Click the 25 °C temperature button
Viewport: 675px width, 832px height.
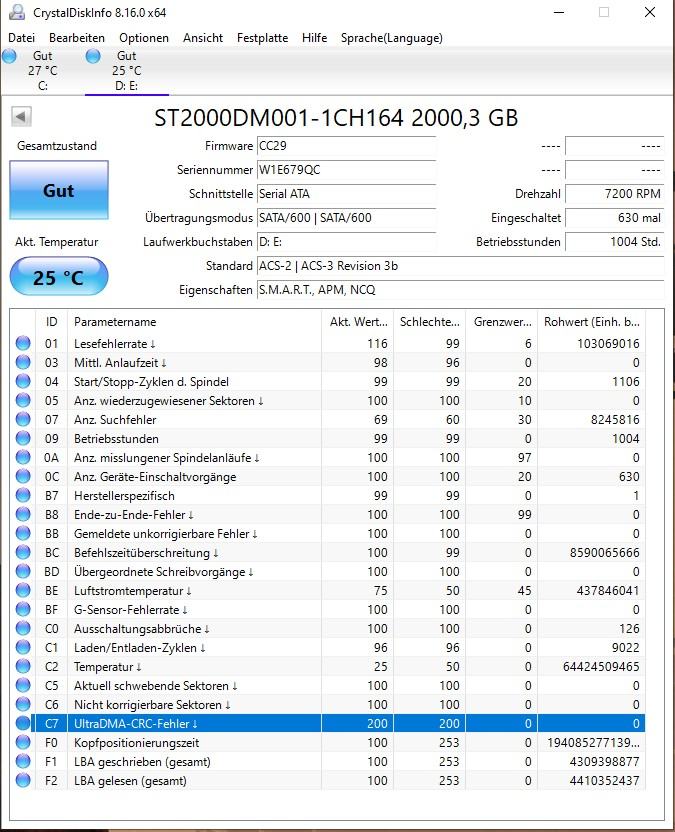click(x=59, y=276)
